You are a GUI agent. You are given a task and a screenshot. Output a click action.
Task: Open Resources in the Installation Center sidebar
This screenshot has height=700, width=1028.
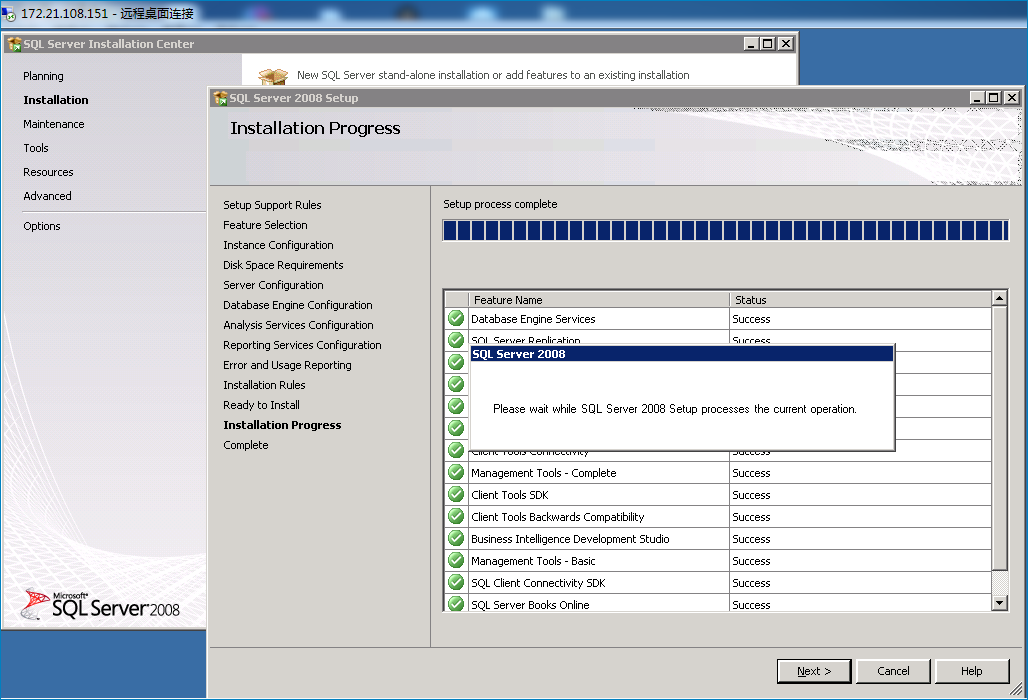point(49,172)
